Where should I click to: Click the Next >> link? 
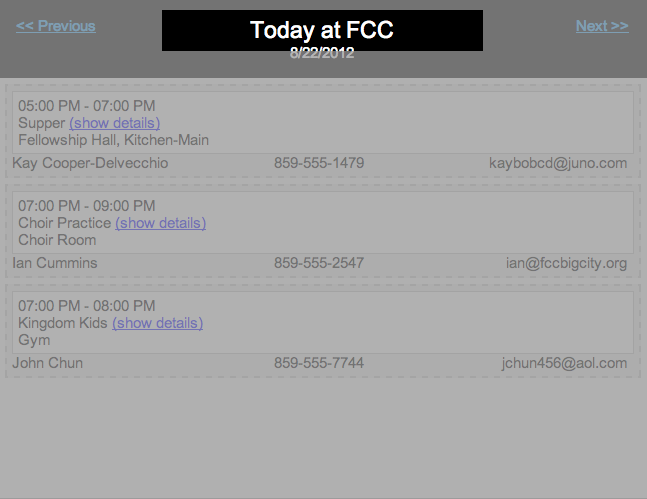click(602, 26)
